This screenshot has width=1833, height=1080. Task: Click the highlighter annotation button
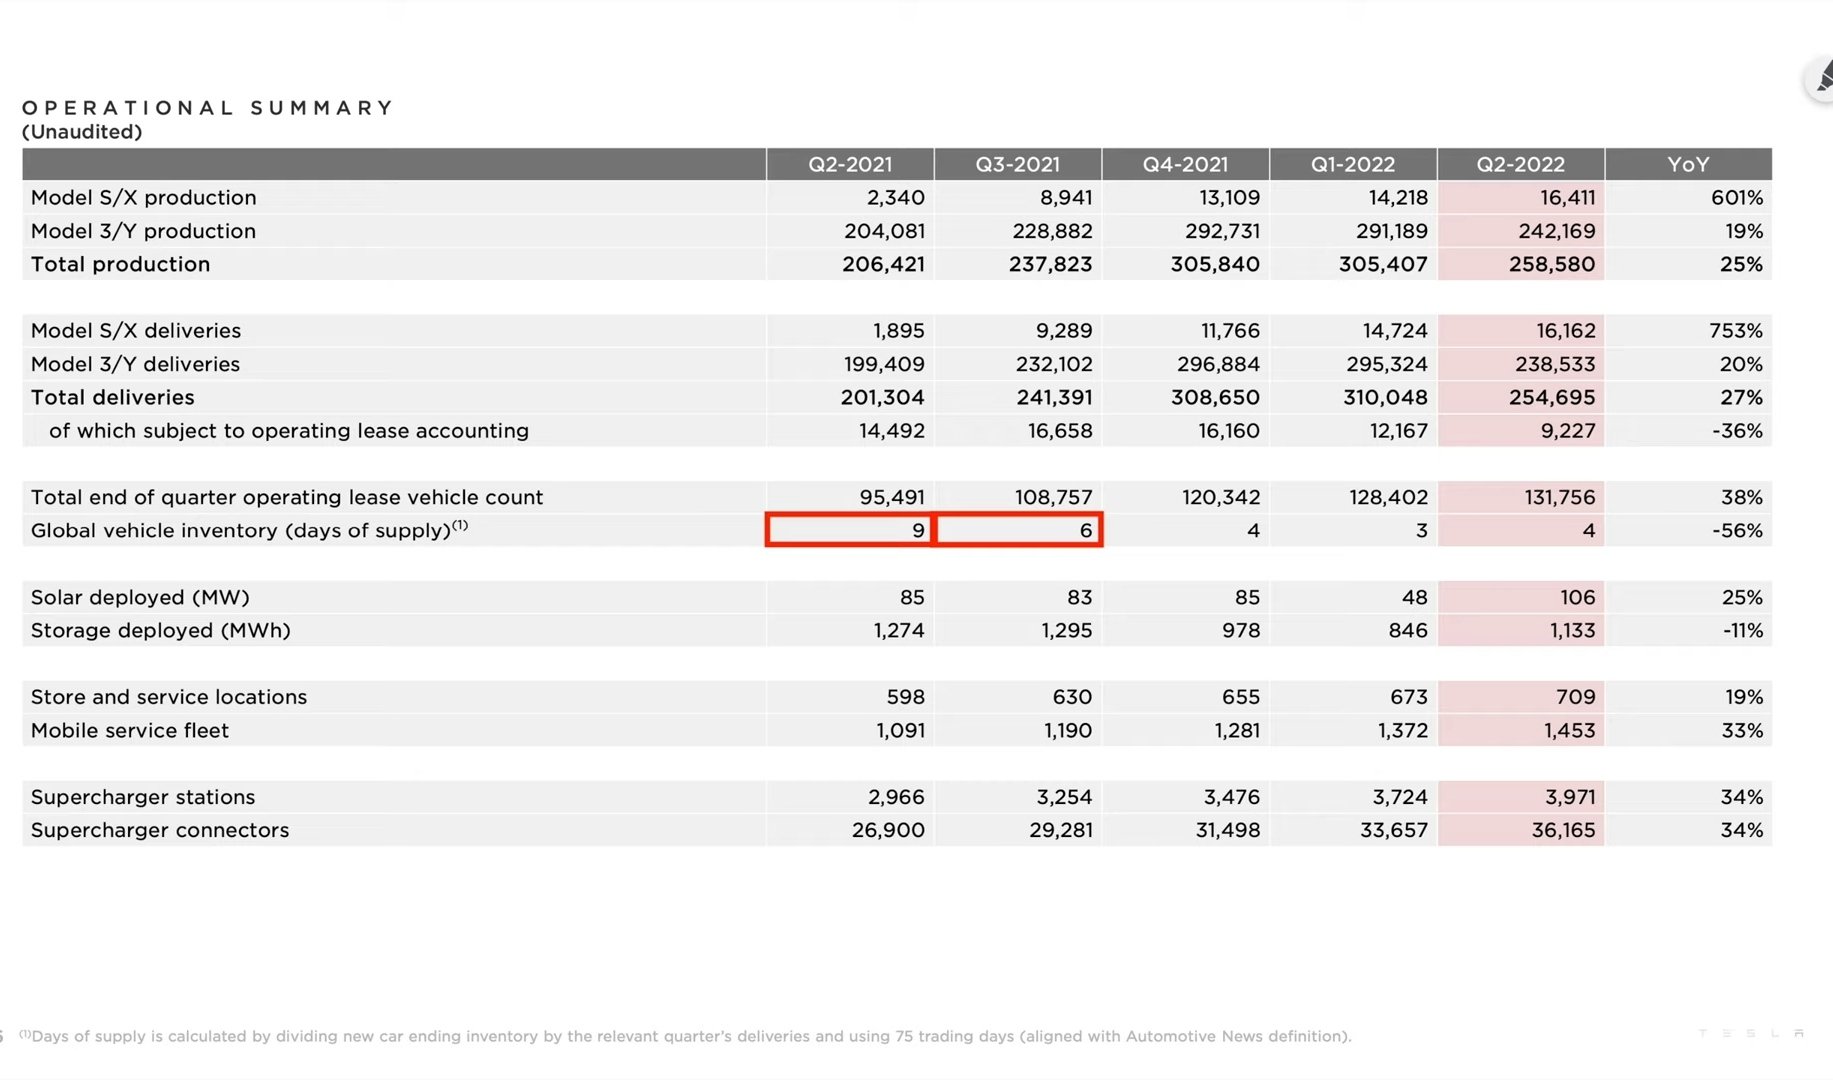[1822, 79]
